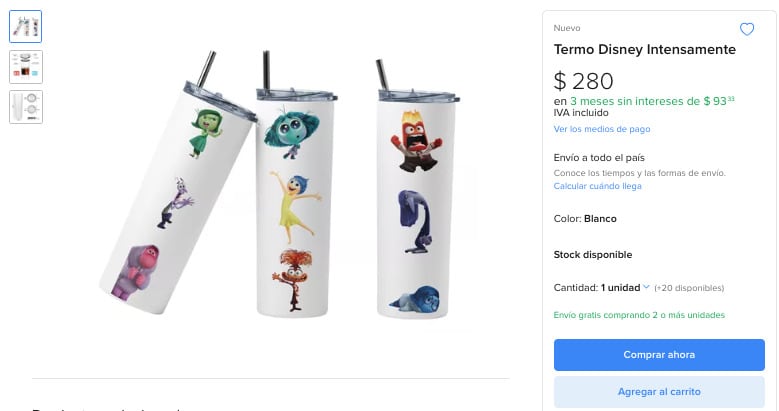Open "Calcular cuándo llega" shipping link
The height and width of the screenshot is (411, 779).
tap(598, 186)
